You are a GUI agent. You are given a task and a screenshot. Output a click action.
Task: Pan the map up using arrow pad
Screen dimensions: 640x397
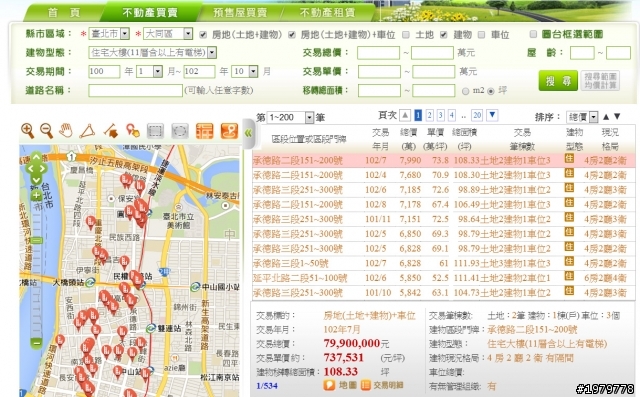coord(36,157)
